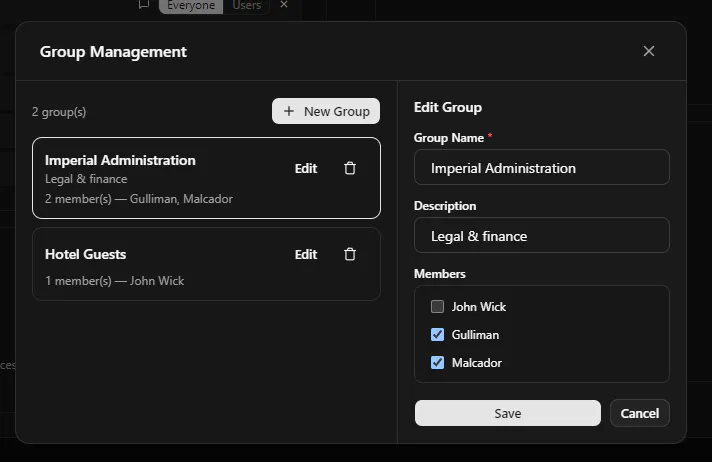Check the John Wick member checkbox
Image resolution: width=712 pixels, height=462 pixels.
pos(437,307)
